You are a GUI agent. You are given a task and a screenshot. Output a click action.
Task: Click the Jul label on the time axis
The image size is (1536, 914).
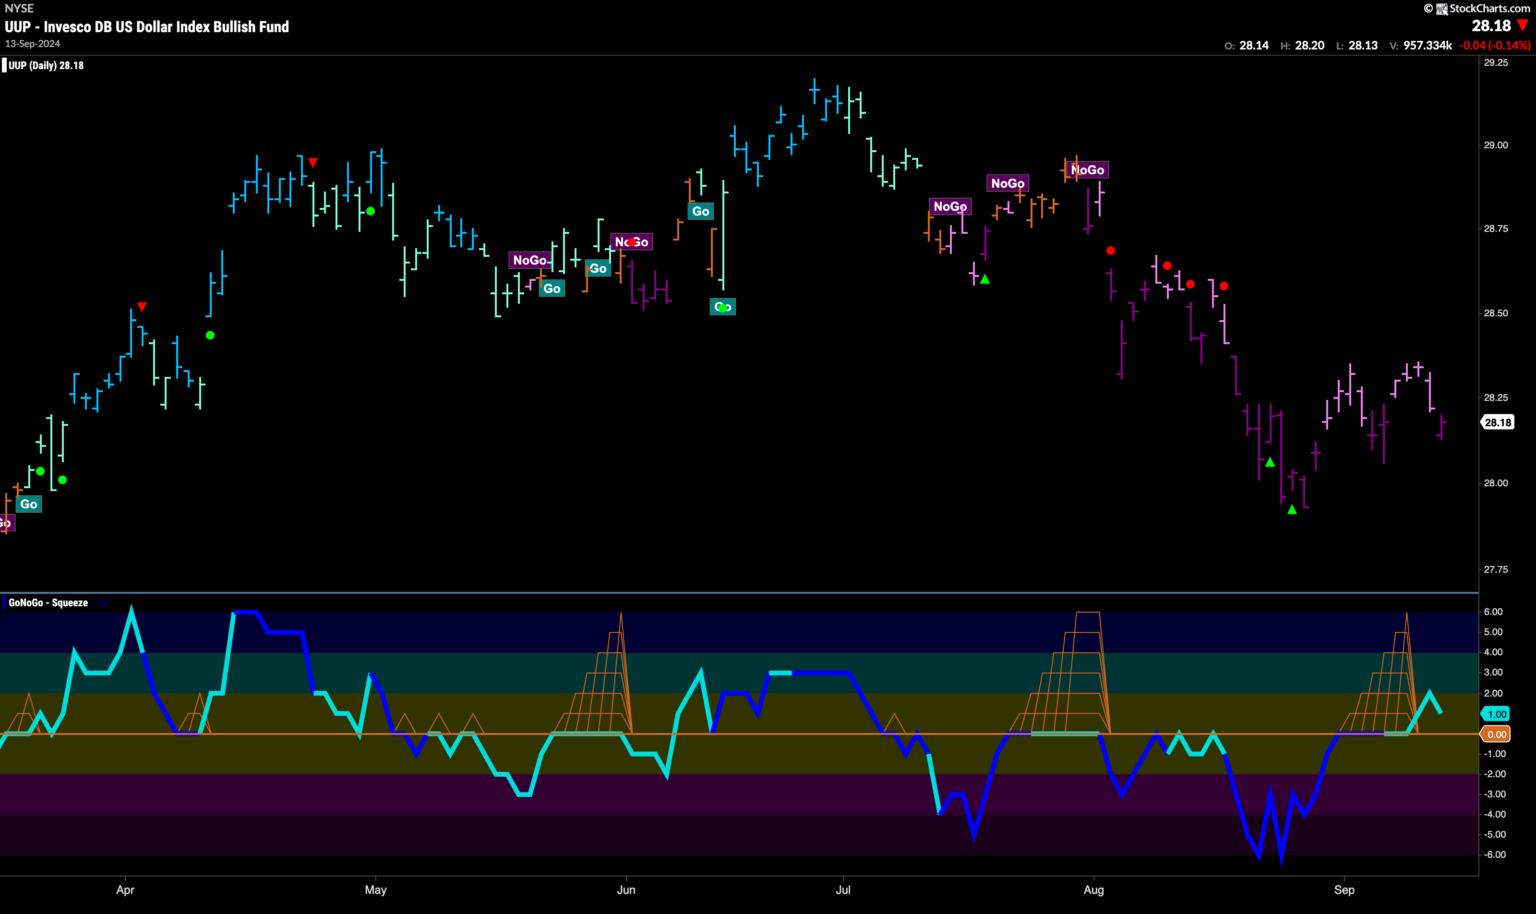[x=843, y=889]
